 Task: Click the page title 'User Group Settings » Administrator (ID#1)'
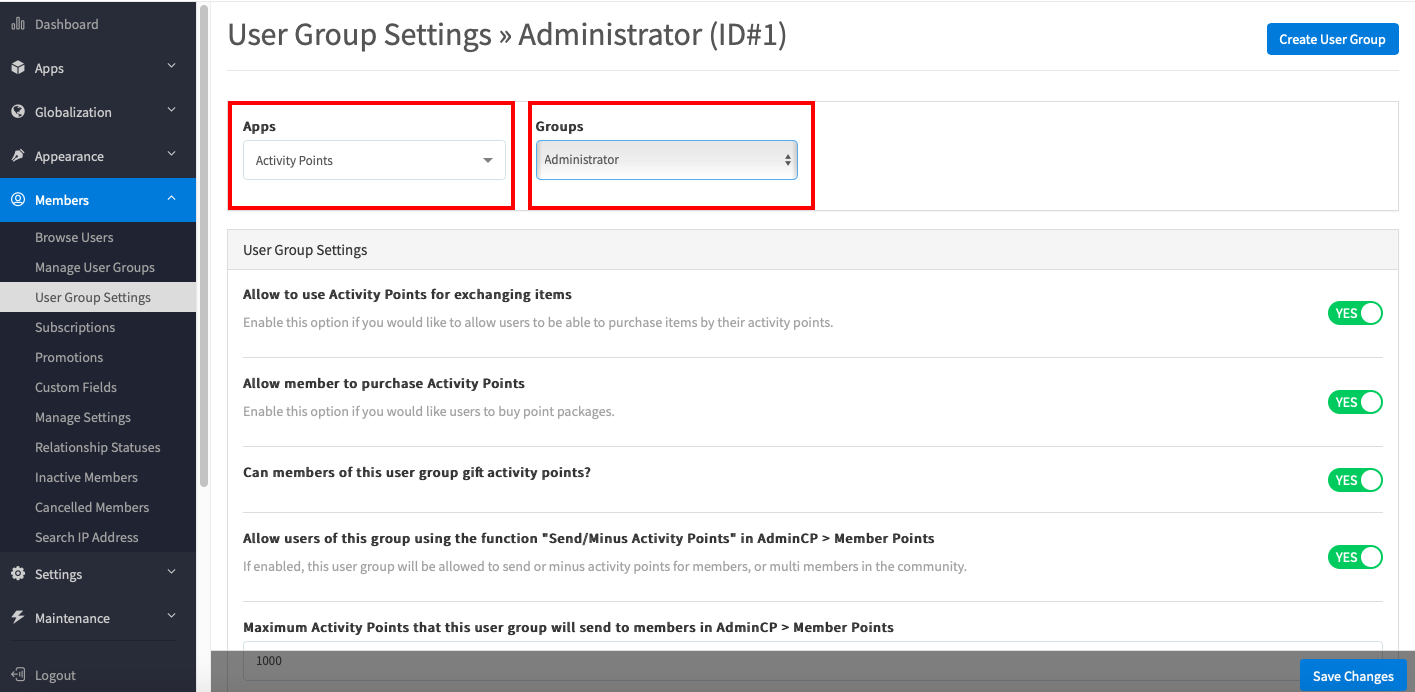tap(507, 35)
